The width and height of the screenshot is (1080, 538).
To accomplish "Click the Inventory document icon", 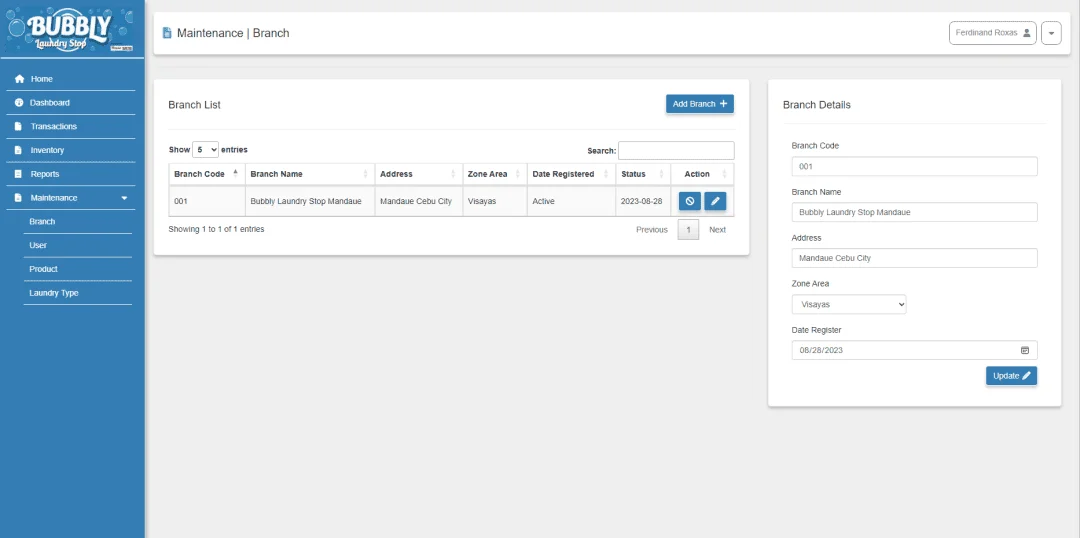I will (x=19, y=150).
